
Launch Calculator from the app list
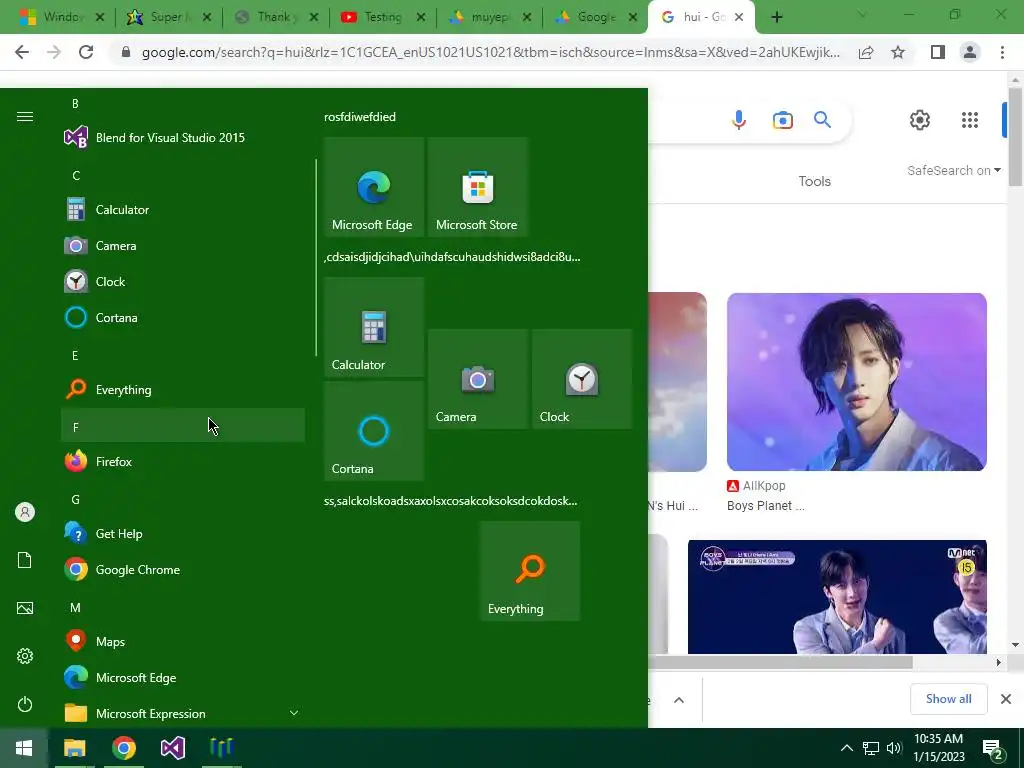pos(183,210)
